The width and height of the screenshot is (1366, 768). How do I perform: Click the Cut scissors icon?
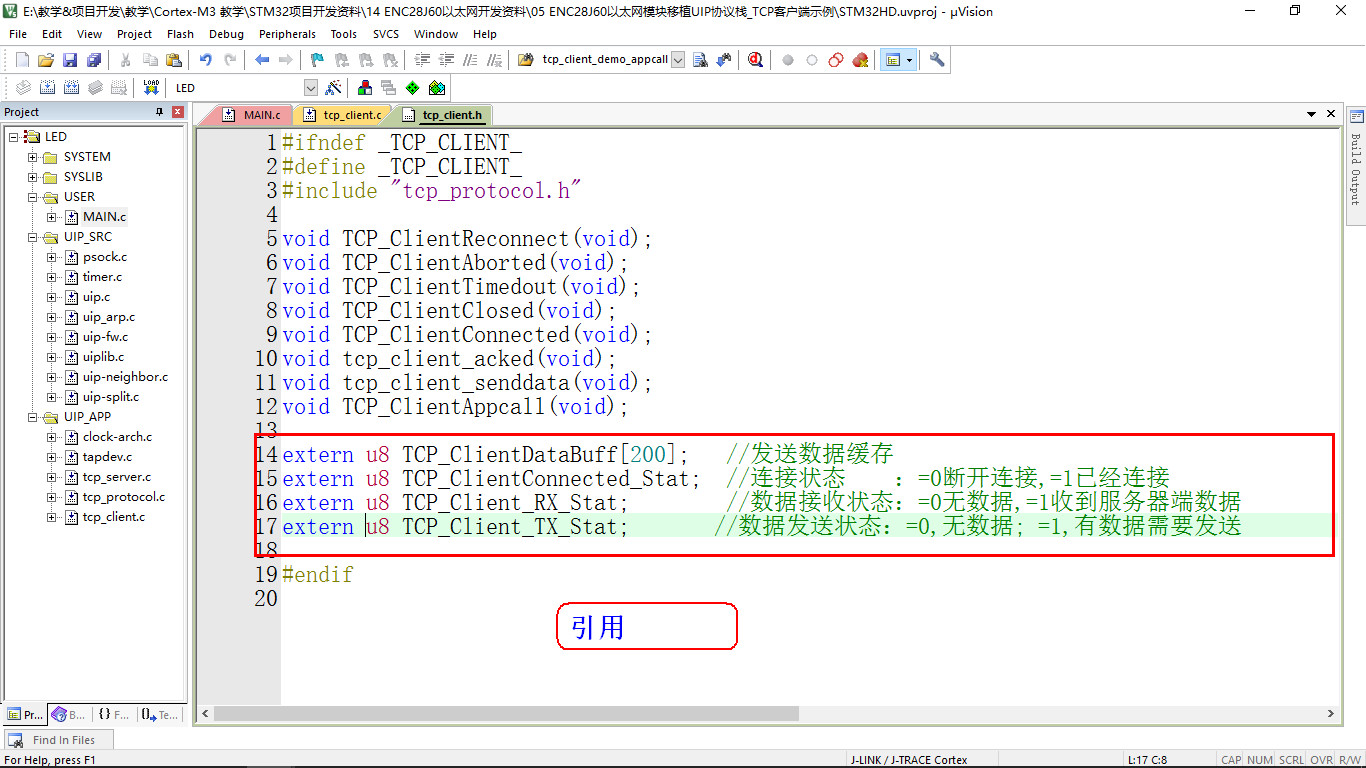(126, 60)
